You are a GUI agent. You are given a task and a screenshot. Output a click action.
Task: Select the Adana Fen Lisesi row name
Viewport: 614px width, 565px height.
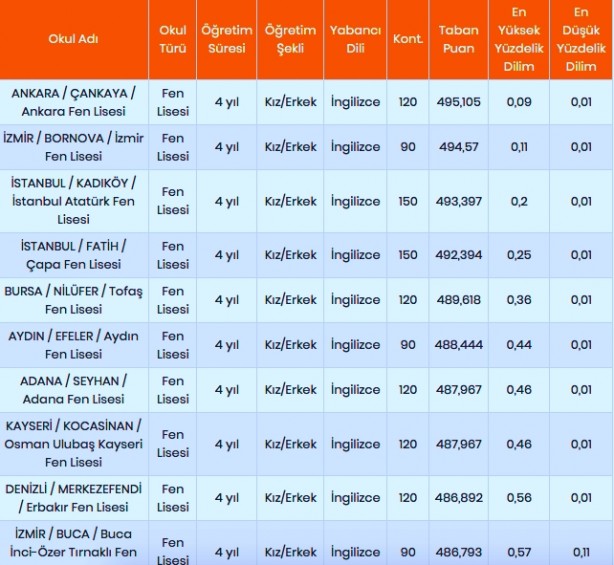pyautogui.click(x=74, y=390)
